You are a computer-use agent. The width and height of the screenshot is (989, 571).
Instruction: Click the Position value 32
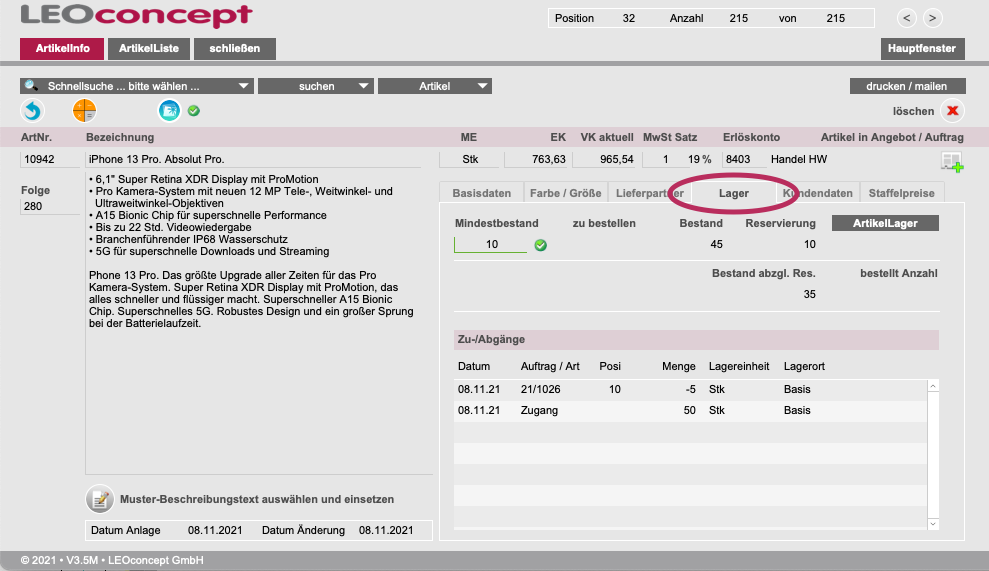(x=628, y=18)
